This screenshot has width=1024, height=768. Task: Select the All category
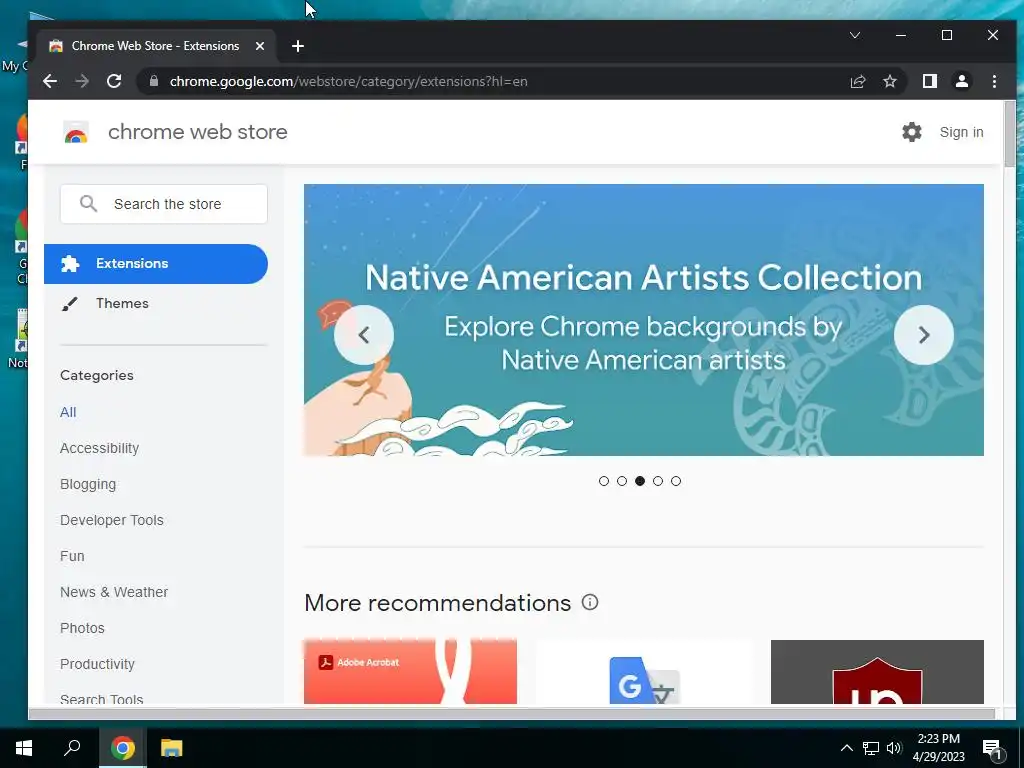(68, 412)
